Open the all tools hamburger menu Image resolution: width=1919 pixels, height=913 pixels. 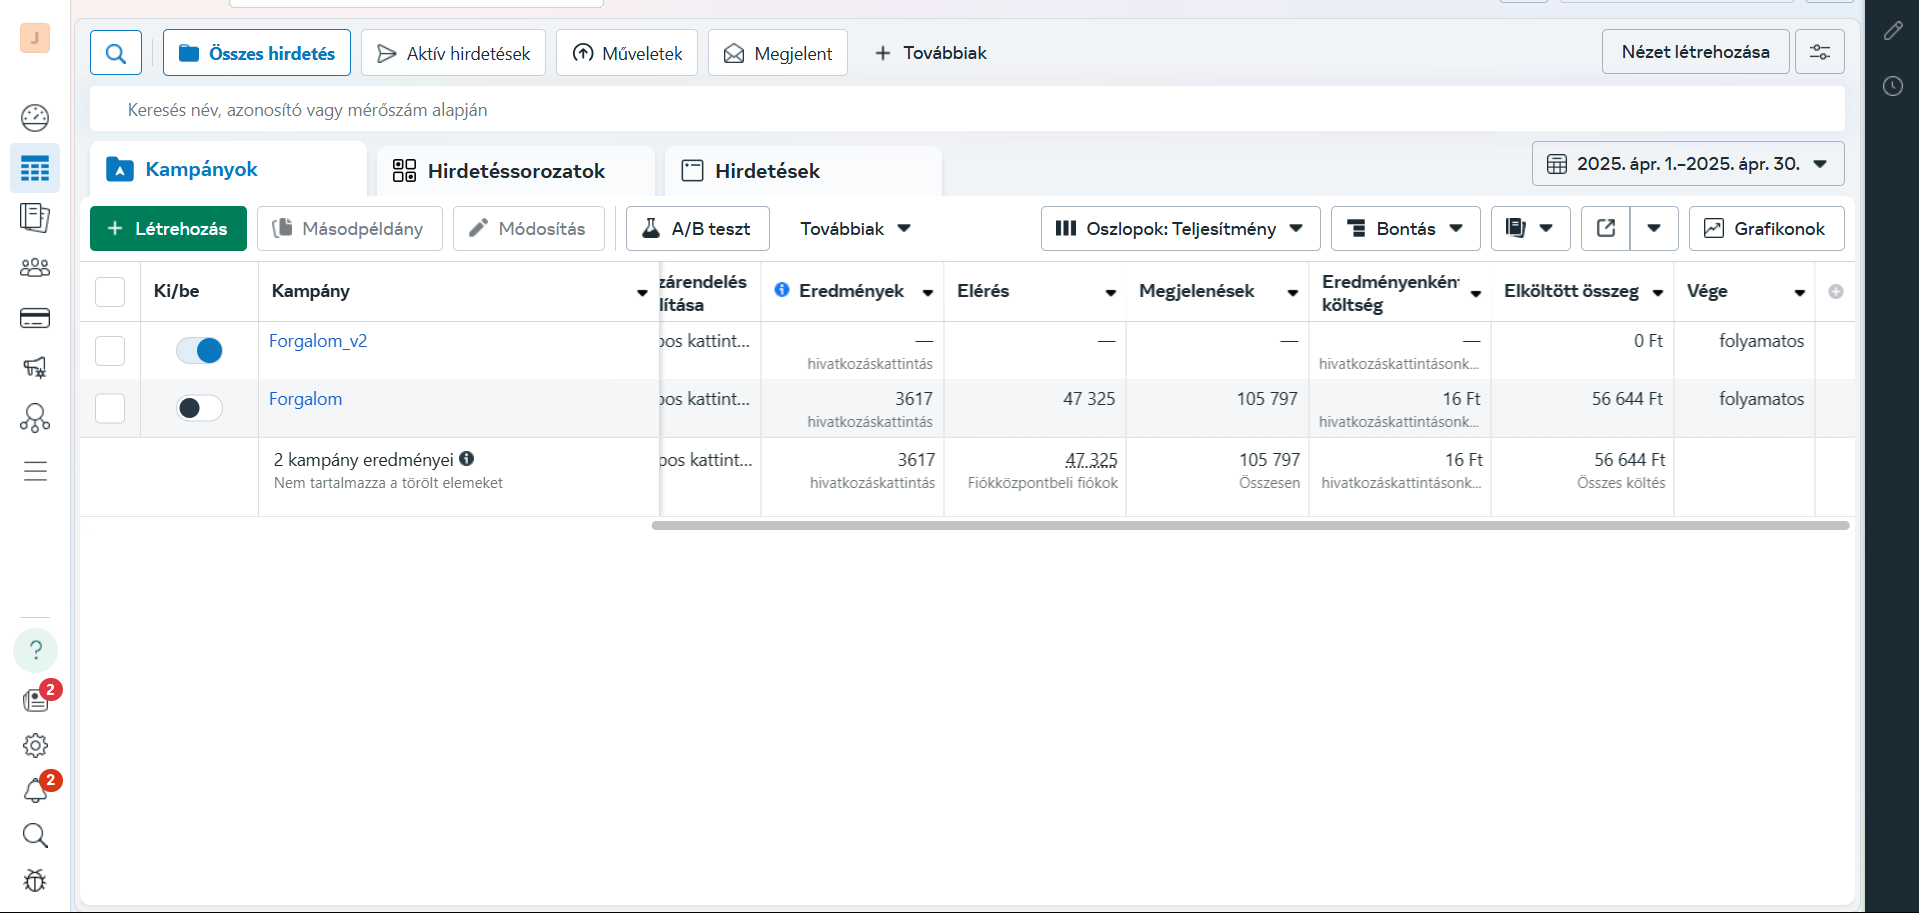pyautogui.click(x=35, y=471)
